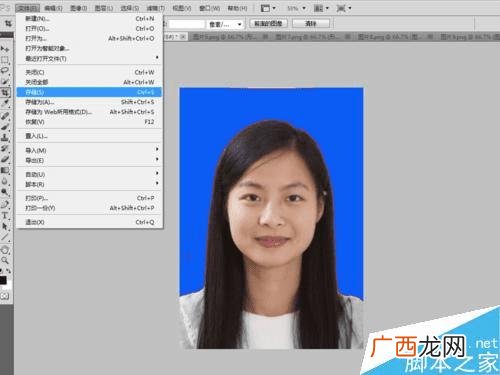The width and height of the screenshot is (500, 375).
Task: Choose 关闭全部 menu entry
Action: [x=89, y=82]
